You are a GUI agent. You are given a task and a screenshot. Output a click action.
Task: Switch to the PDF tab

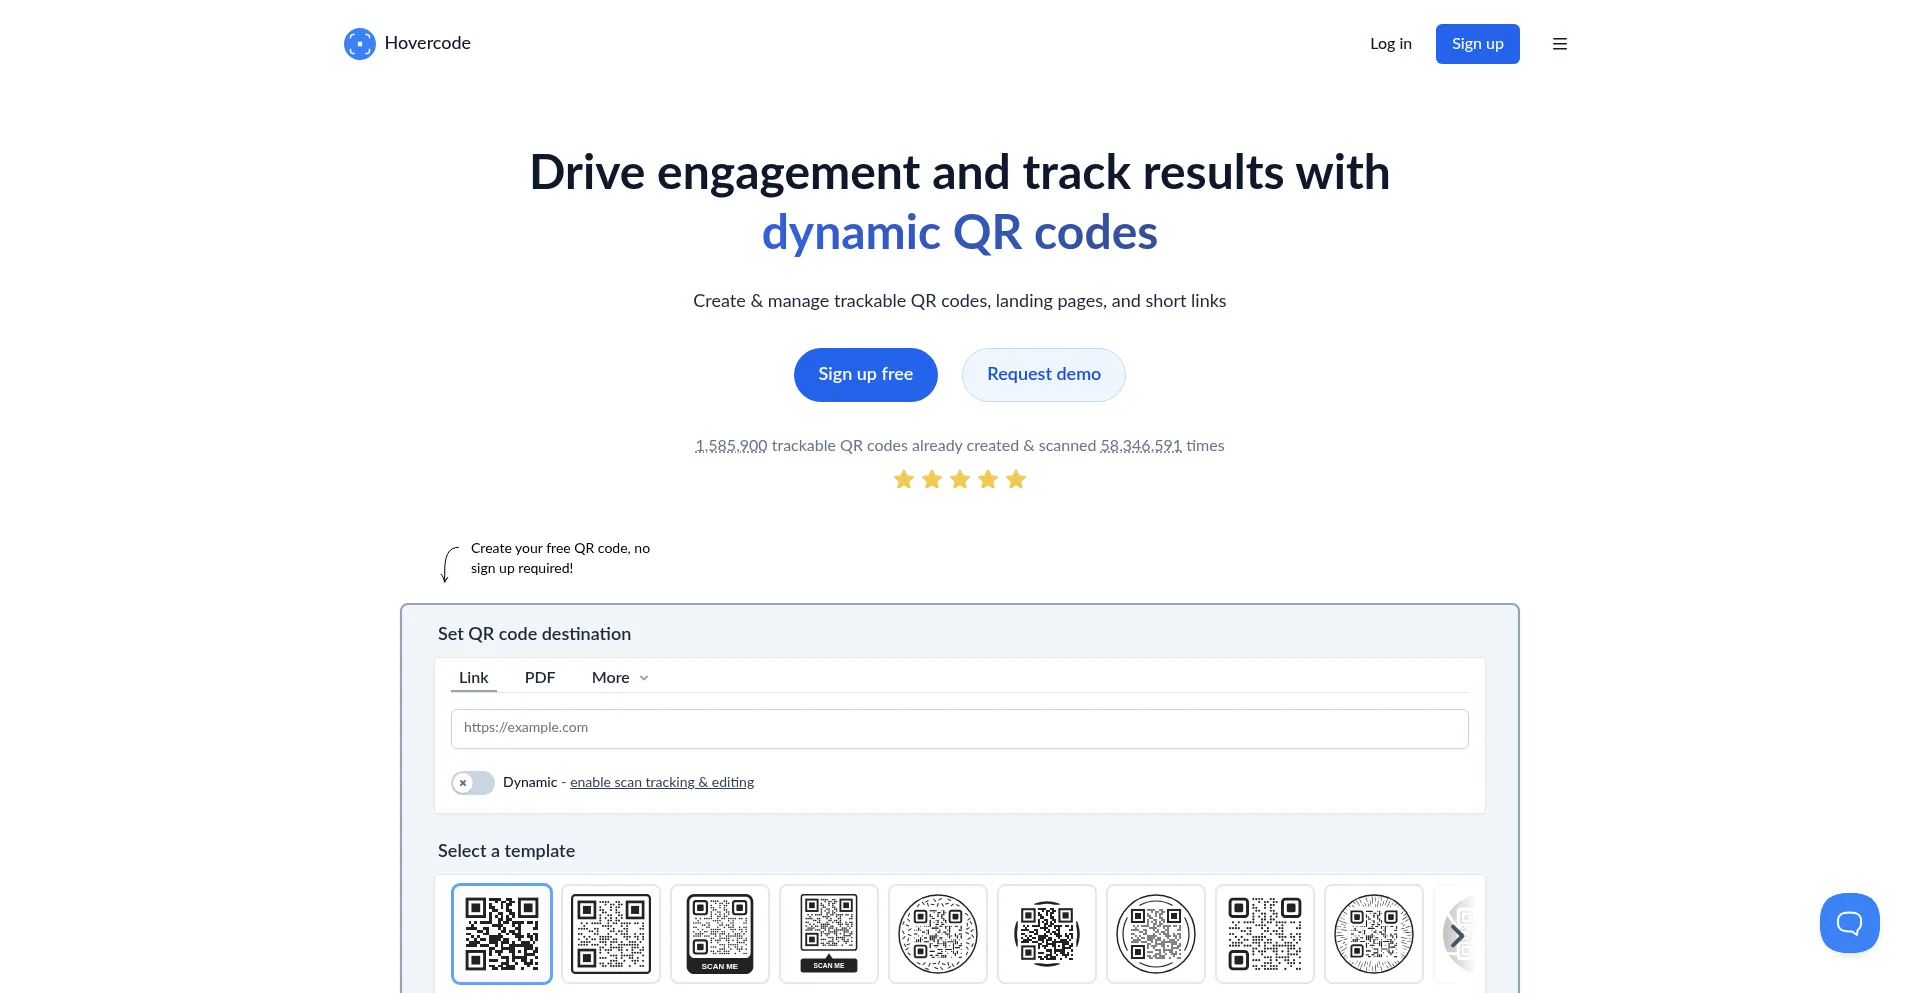pos(540,678)
